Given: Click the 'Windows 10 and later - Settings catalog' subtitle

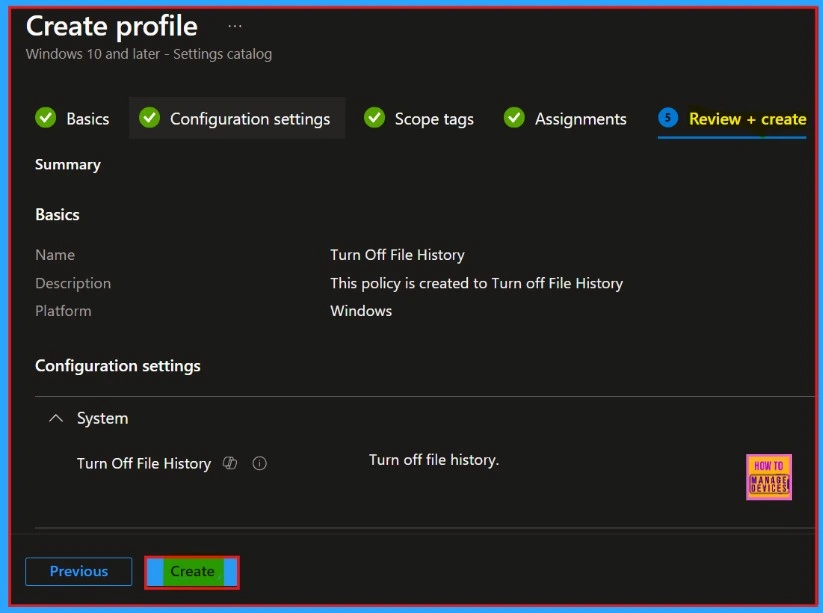Looking at the screenshot, I should tap(149, 54).
